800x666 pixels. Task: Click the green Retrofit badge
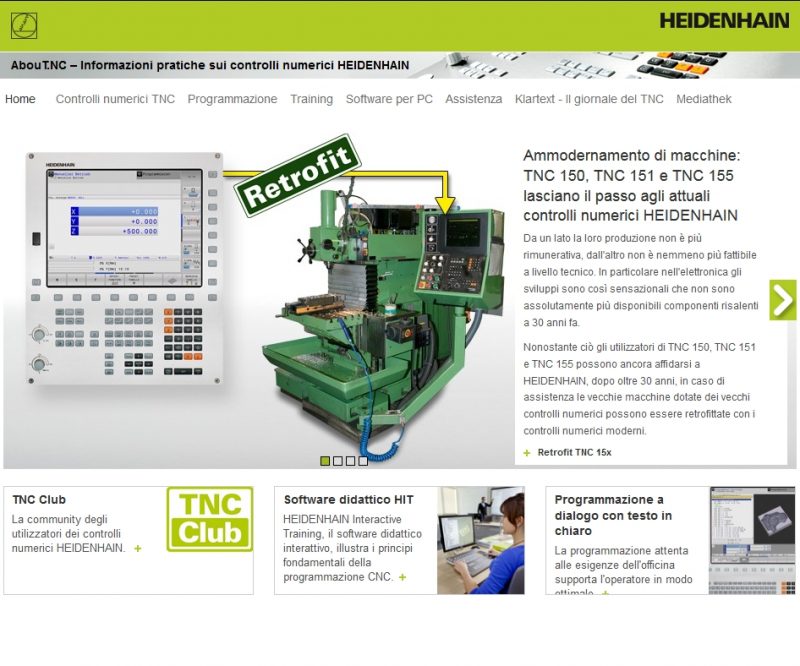[297, 175]
